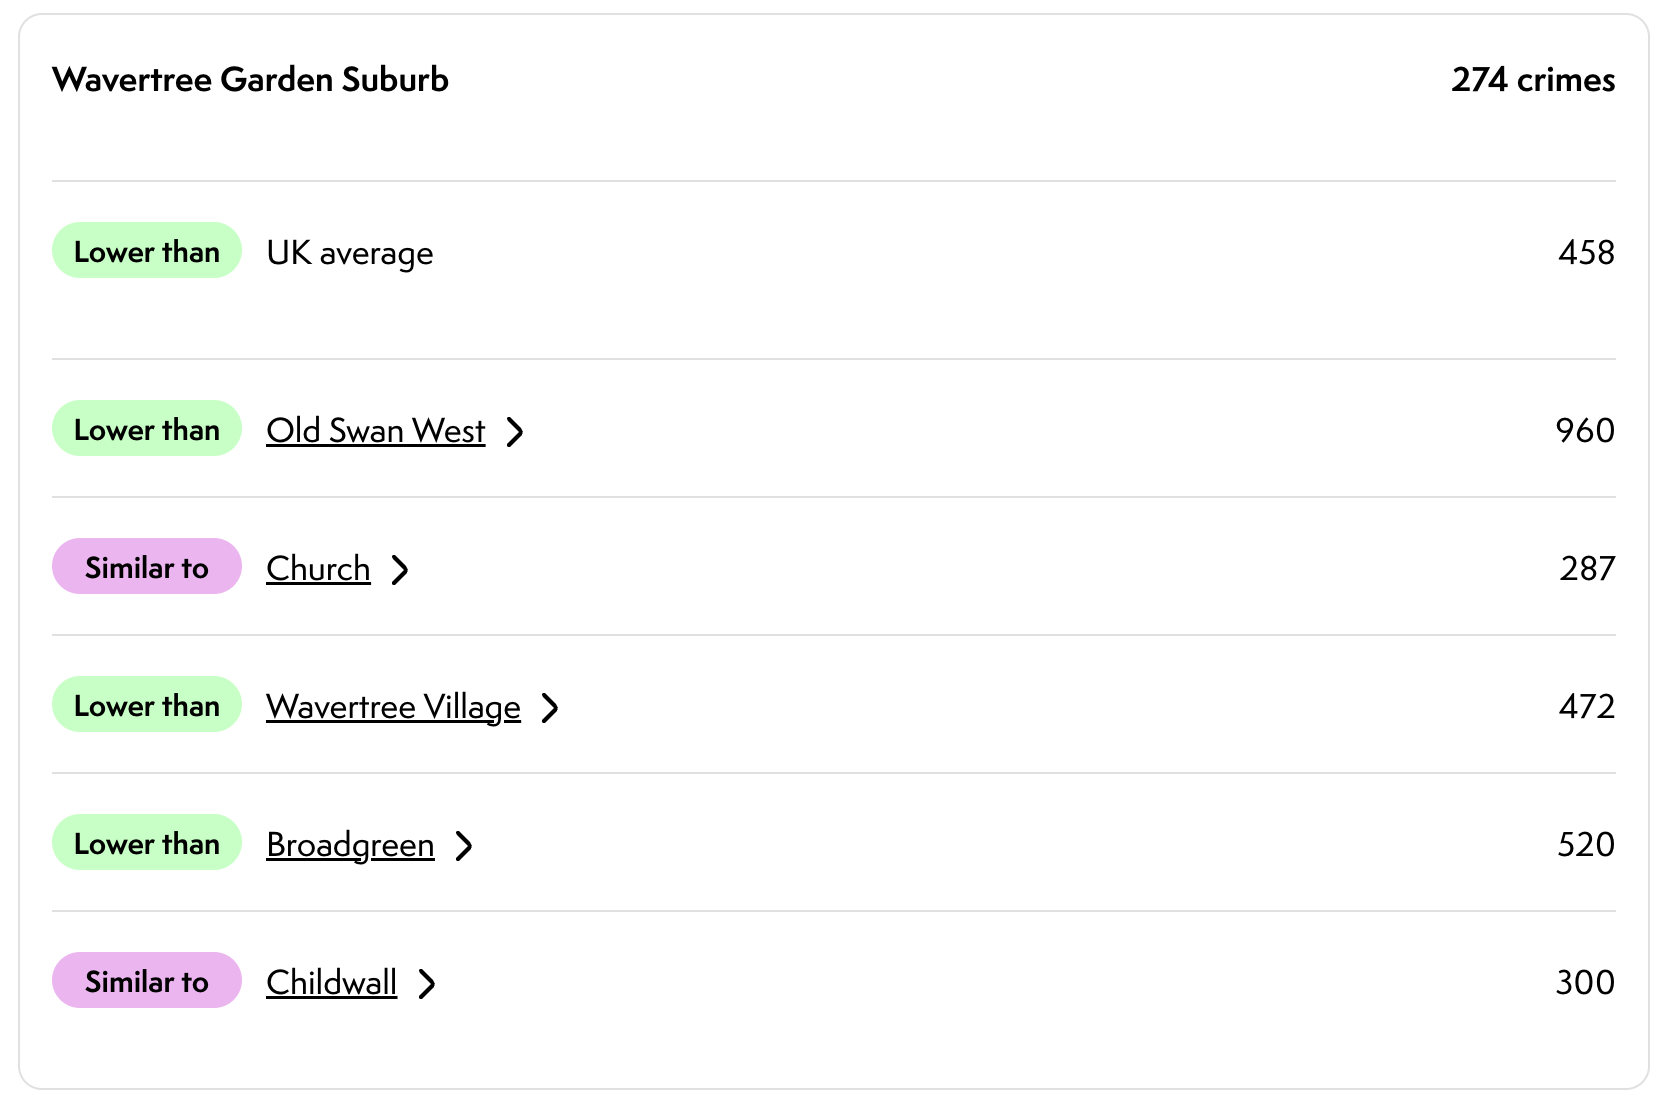Open the Old Swan West link
This screenshot has height=1101, width=1668.
(375, 431)
